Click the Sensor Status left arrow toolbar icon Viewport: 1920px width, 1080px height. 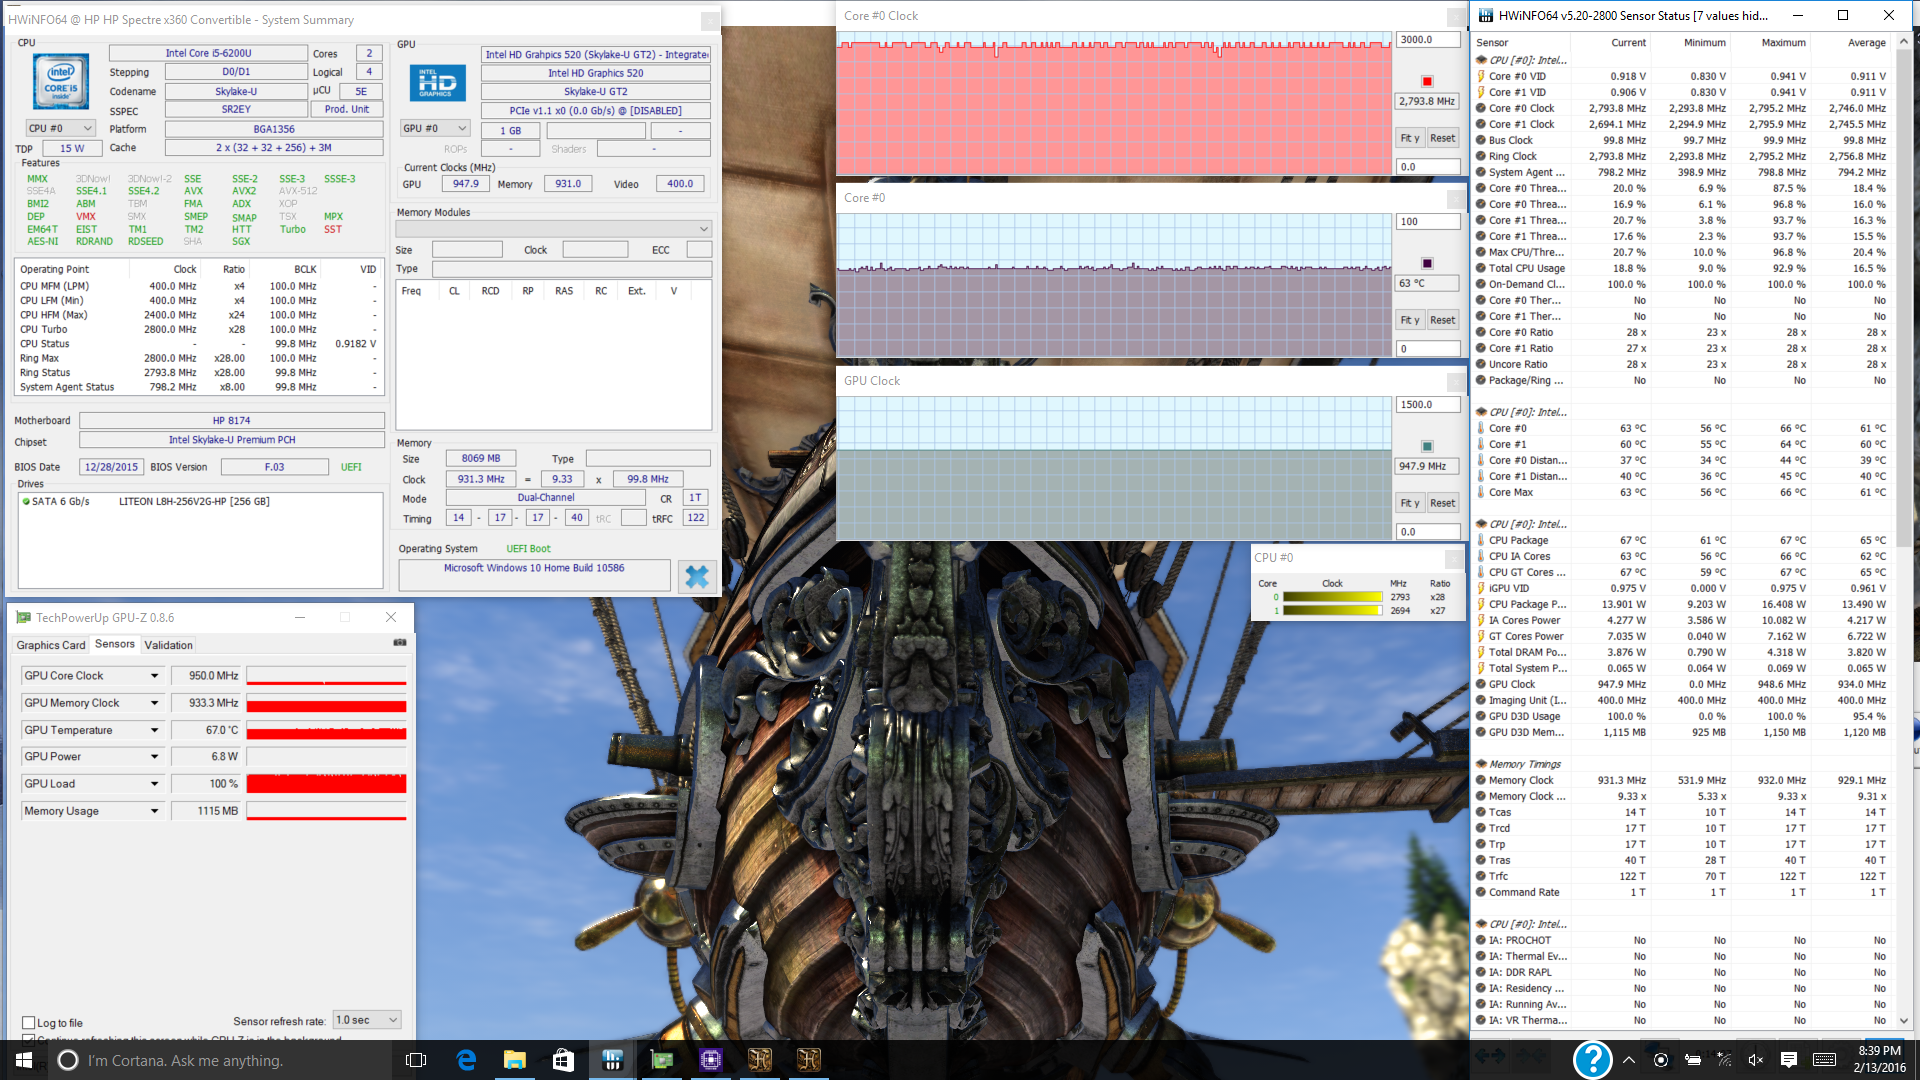tap(1489, 1054)
